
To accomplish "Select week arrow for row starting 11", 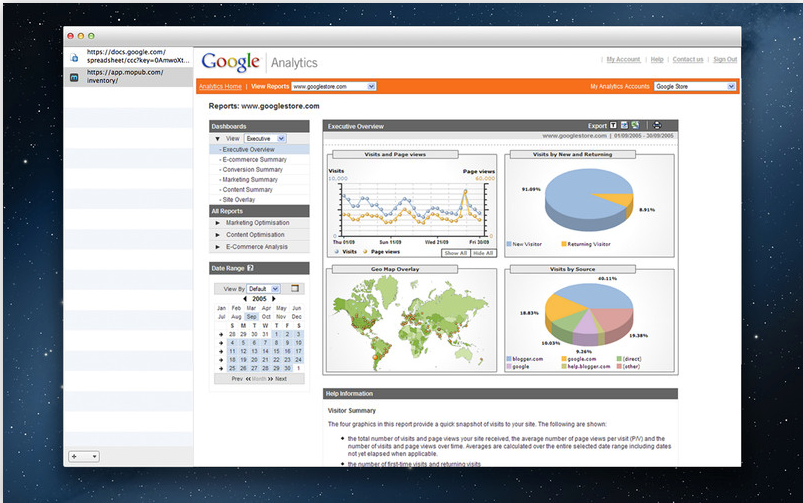I will (221, 351).
